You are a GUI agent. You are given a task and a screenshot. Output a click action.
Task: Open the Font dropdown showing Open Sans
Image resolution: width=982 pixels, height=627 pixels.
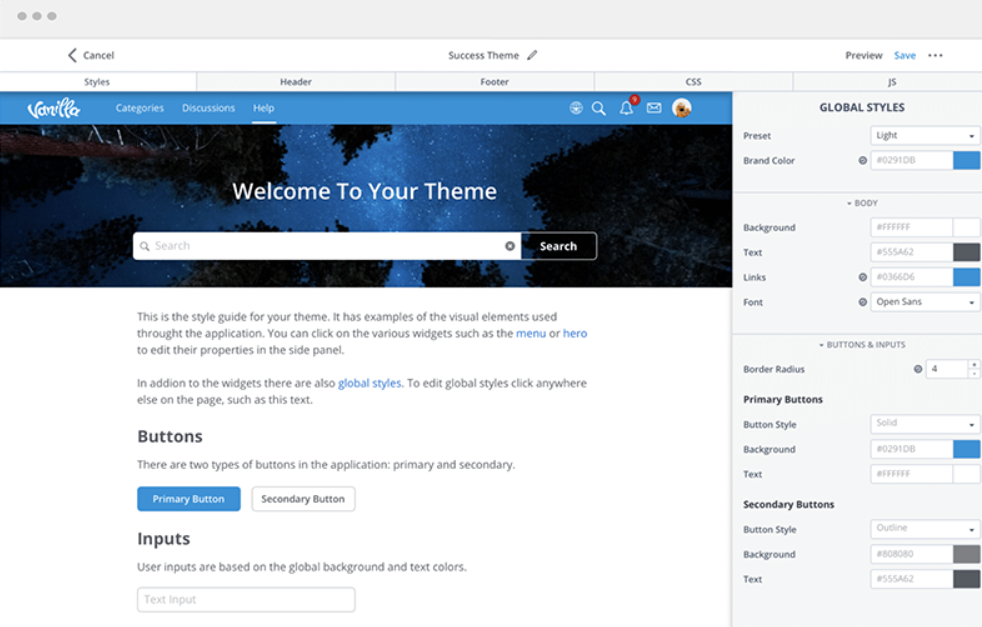point(924,302)
